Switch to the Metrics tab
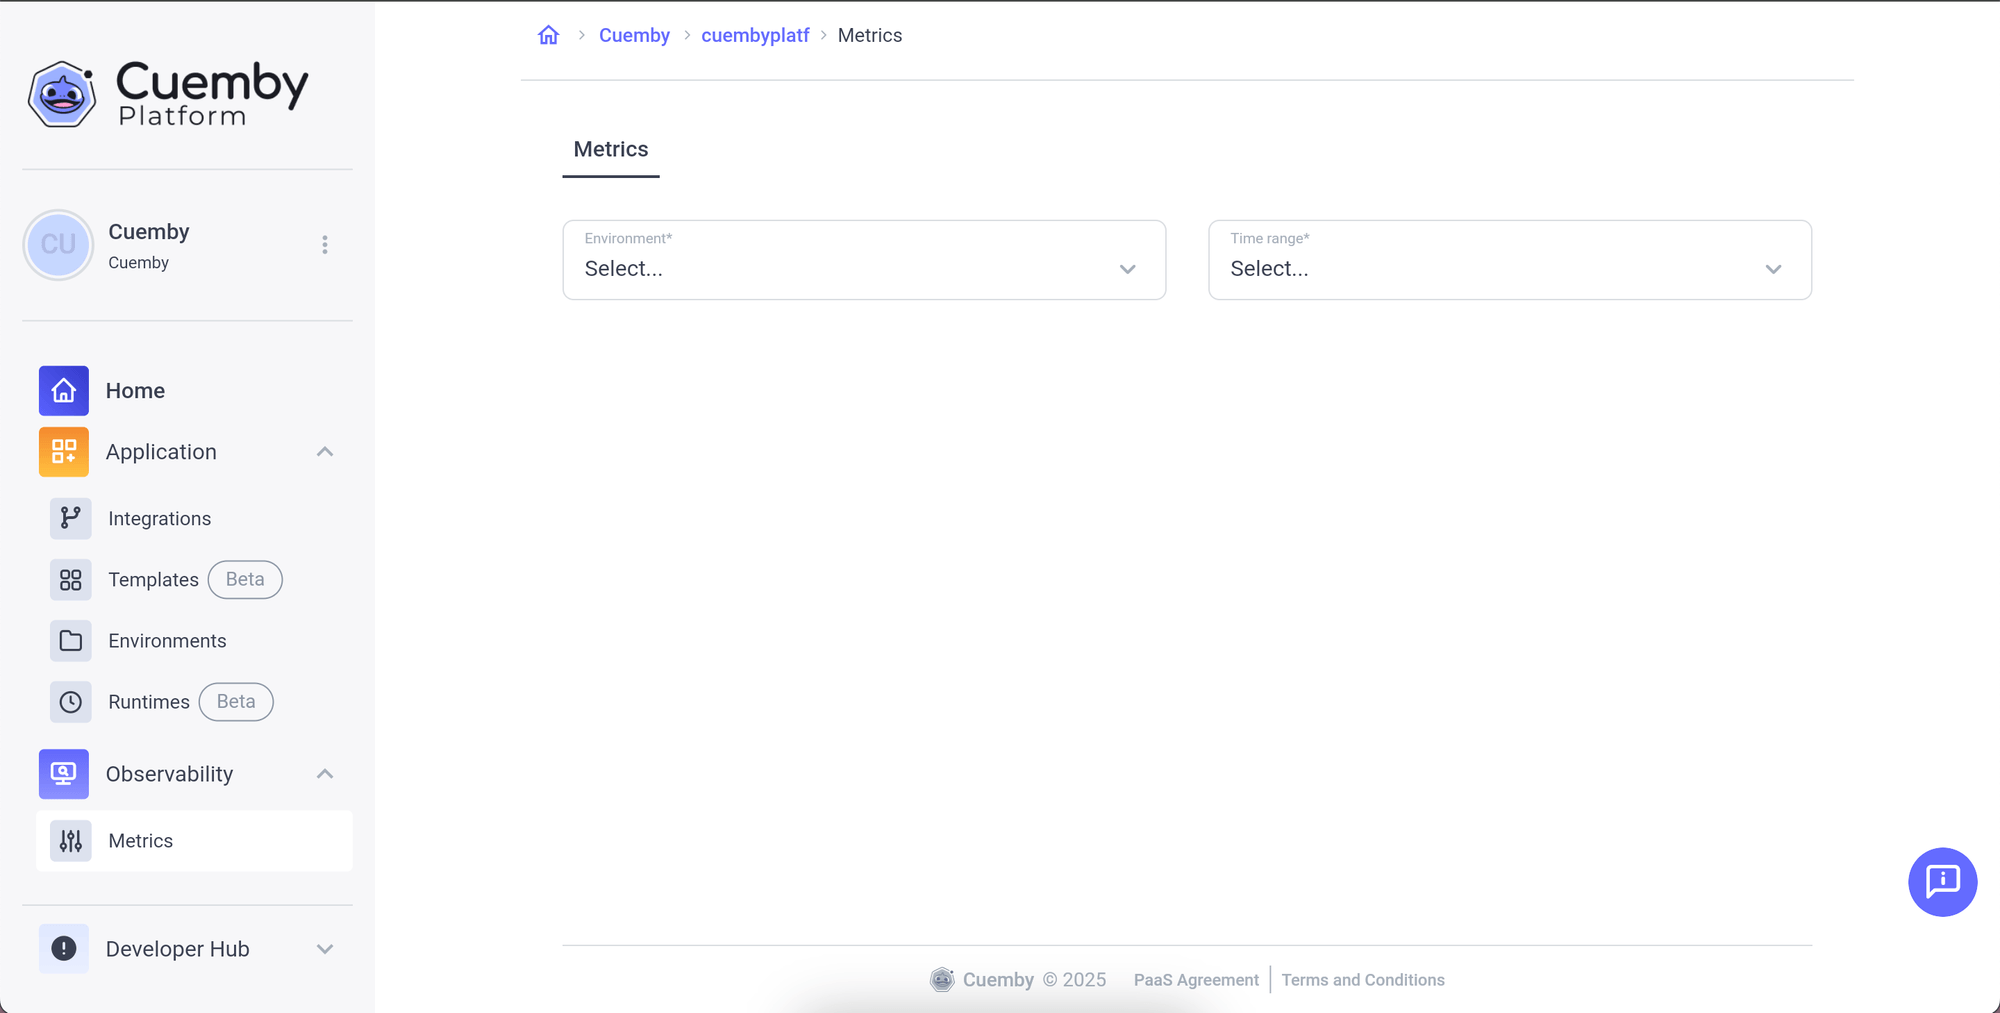Viewport: 2000px width, 1013px height. [610, 150]
